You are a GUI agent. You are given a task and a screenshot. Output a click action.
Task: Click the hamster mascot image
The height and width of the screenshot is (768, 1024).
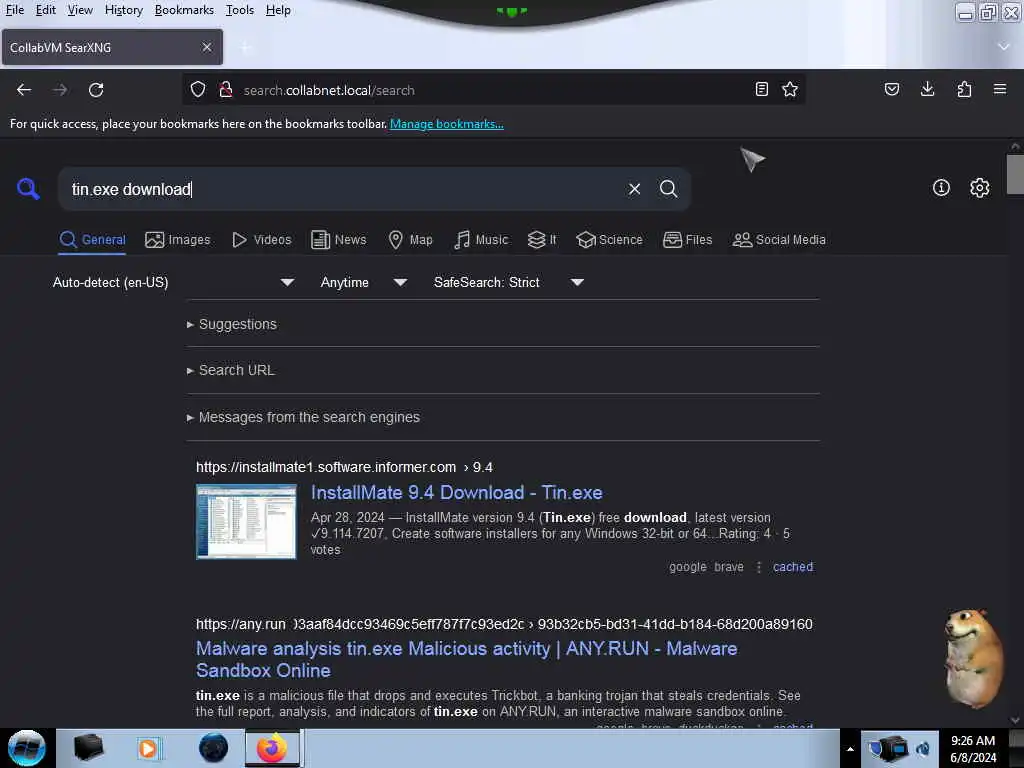(x=973, y=658)
